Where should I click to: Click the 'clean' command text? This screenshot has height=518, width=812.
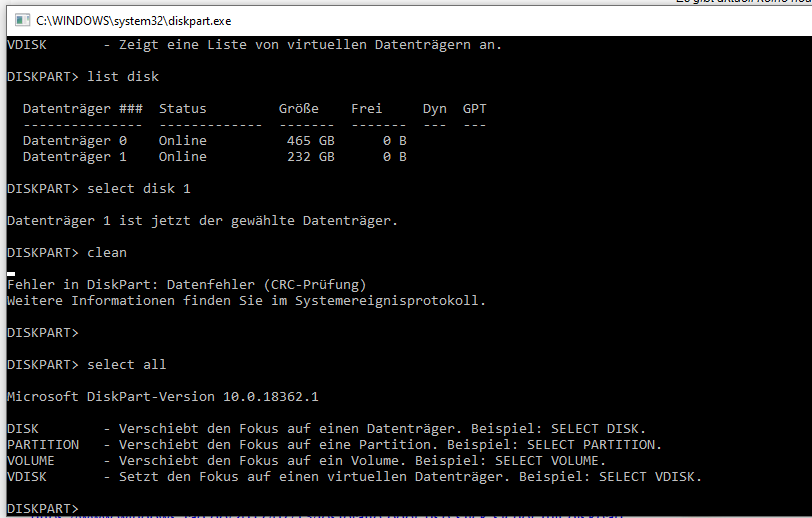tap(107, 253)
